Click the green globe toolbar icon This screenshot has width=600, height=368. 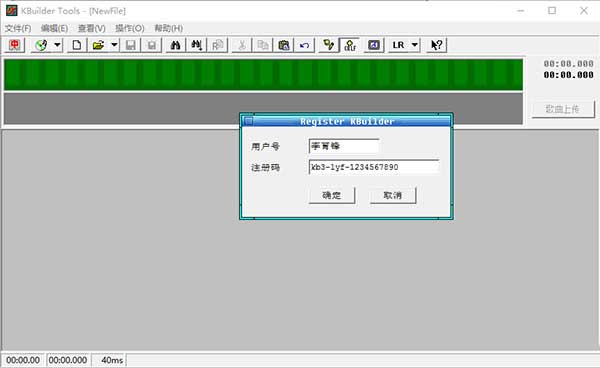pyautogui.click(x=41, y=45)
